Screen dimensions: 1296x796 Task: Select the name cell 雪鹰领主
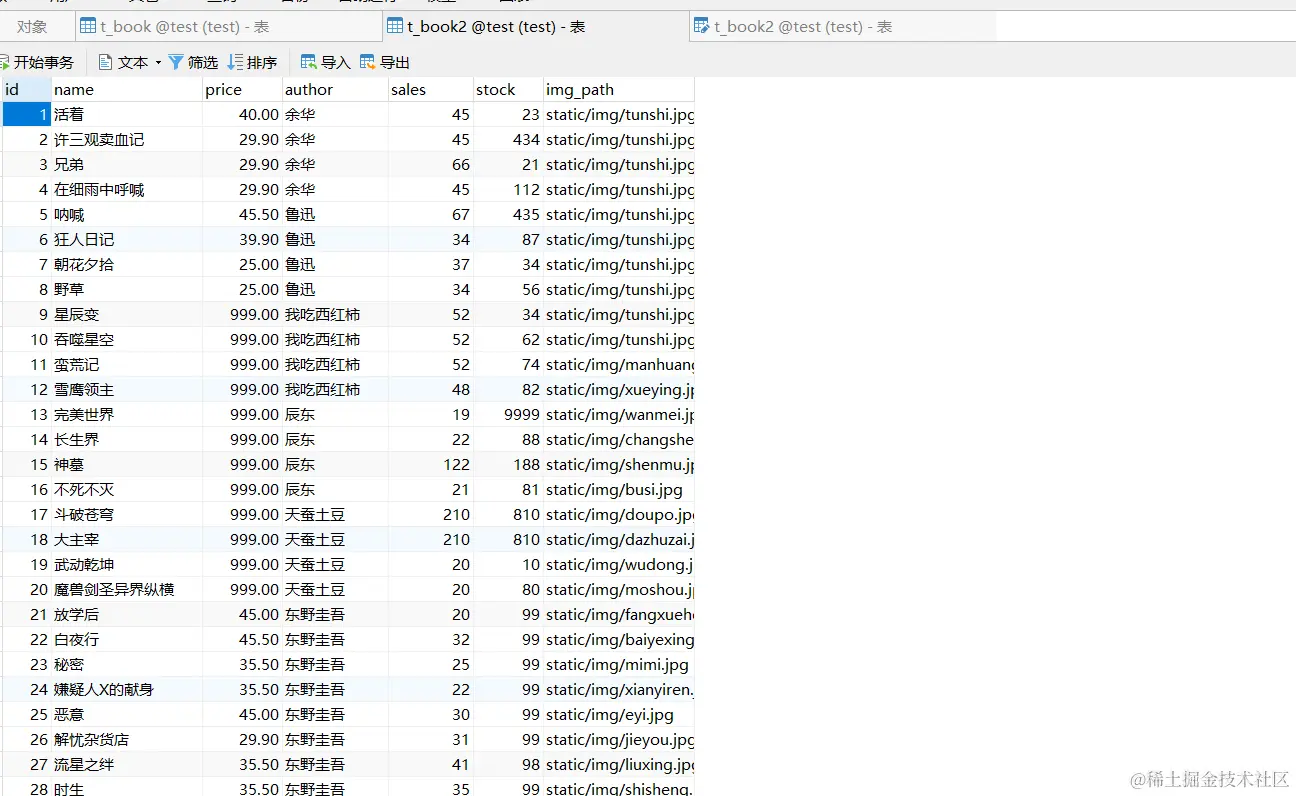click(126, 389)
